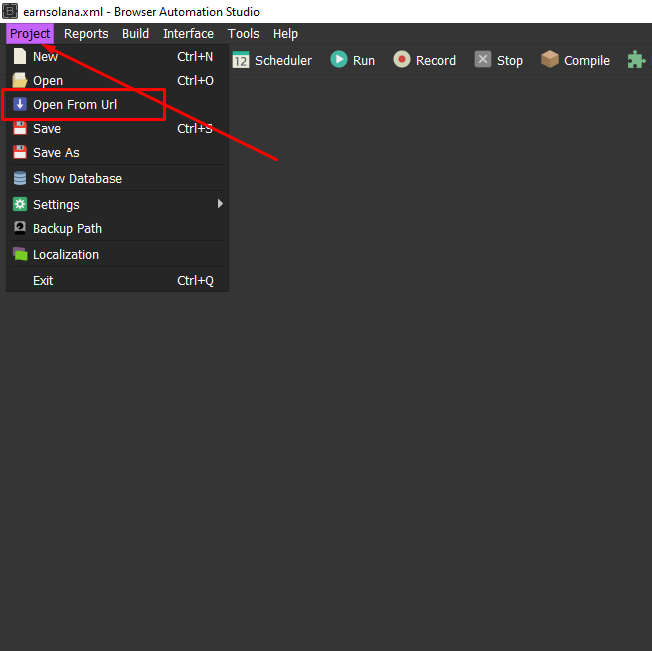Click the New document icon

[x=20, y=57]
